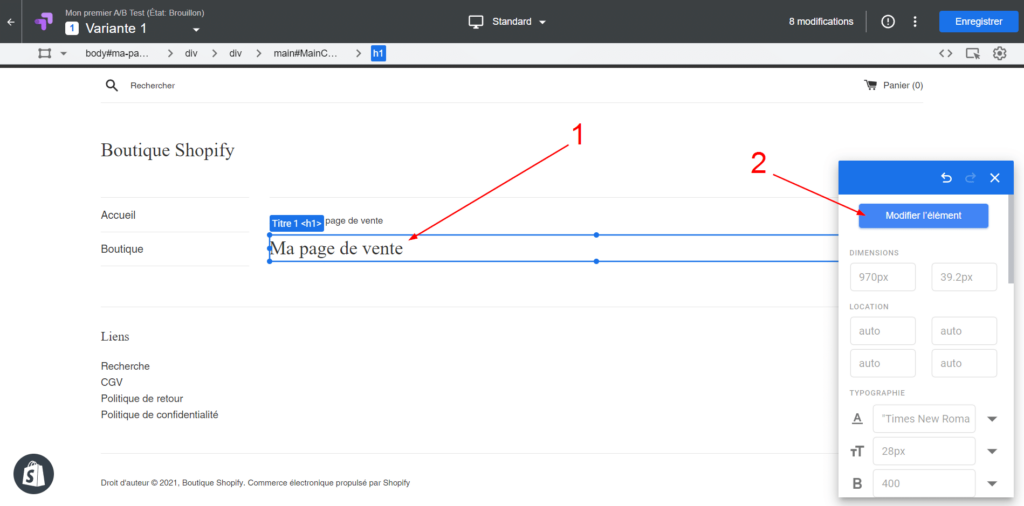
Task: Select the first div breadcrumb
Action: point(191,54)
